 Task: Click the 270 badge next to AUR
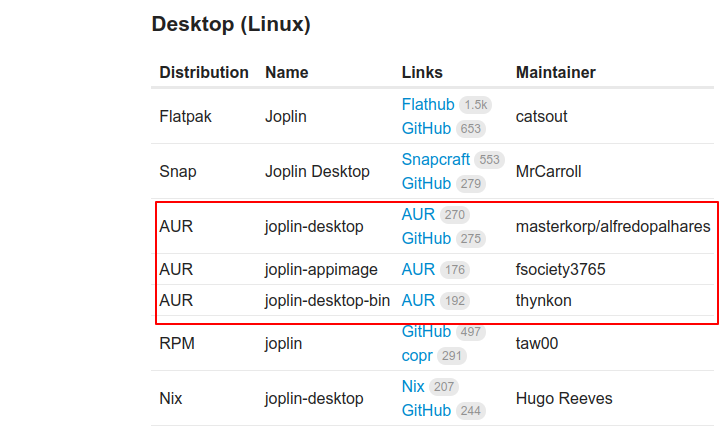pos(454,215)
